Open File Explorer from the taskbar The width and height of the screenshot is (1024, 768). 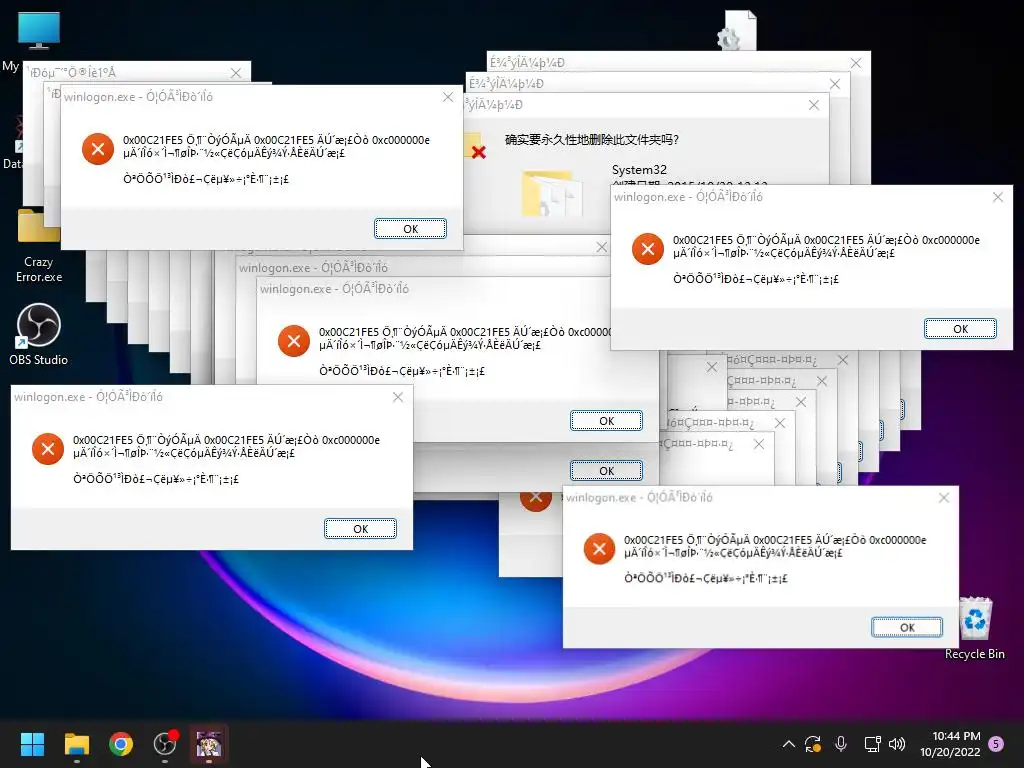click(76, 744)
